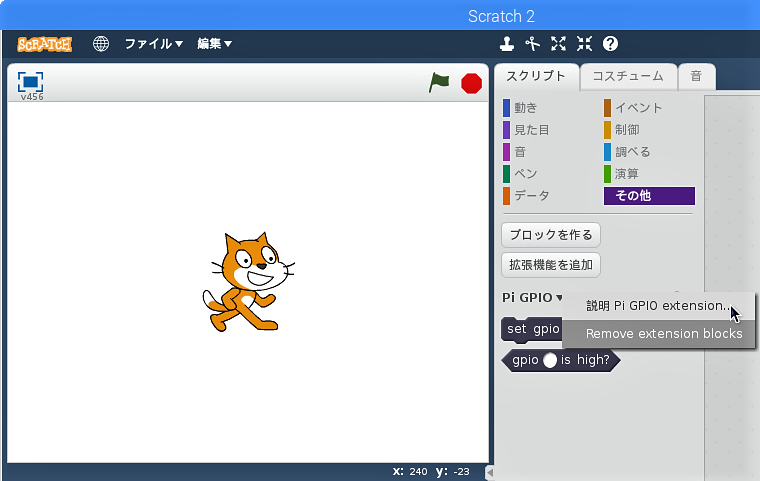Open the block help question mark tool
This screenshot has height=481, width=760.
click(610, 44)
